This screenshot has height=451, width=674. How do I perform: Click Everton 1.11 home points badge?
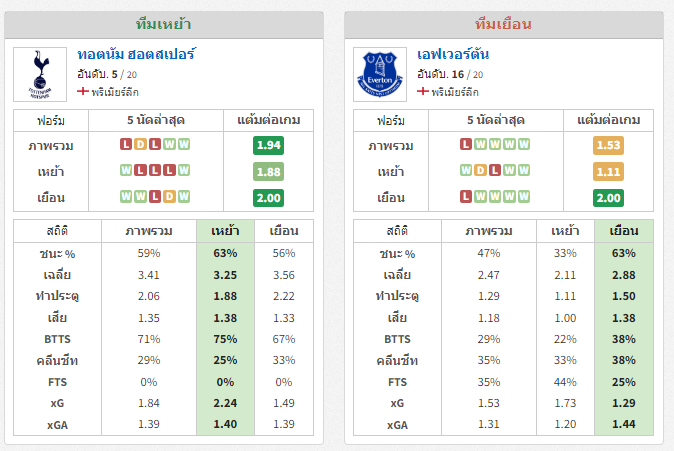coord(608,172)
